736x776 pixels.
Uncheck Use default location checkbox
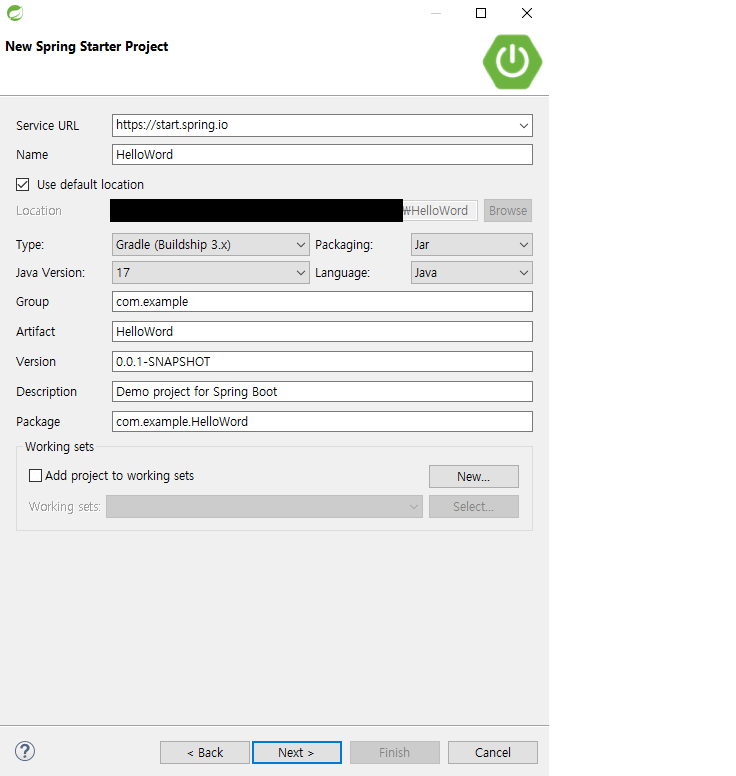(22, 185)
